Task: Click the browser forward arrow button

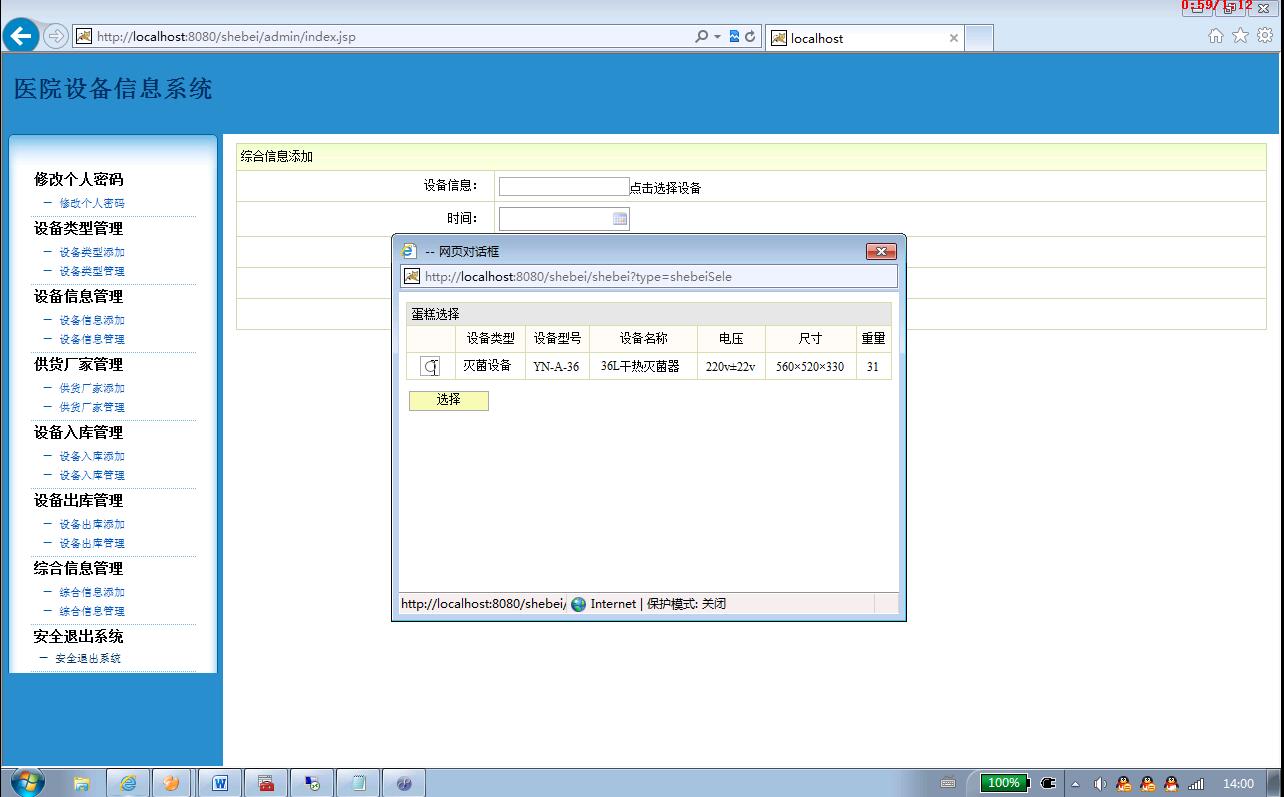Action: pyautogui.click(x=56, y=37)
